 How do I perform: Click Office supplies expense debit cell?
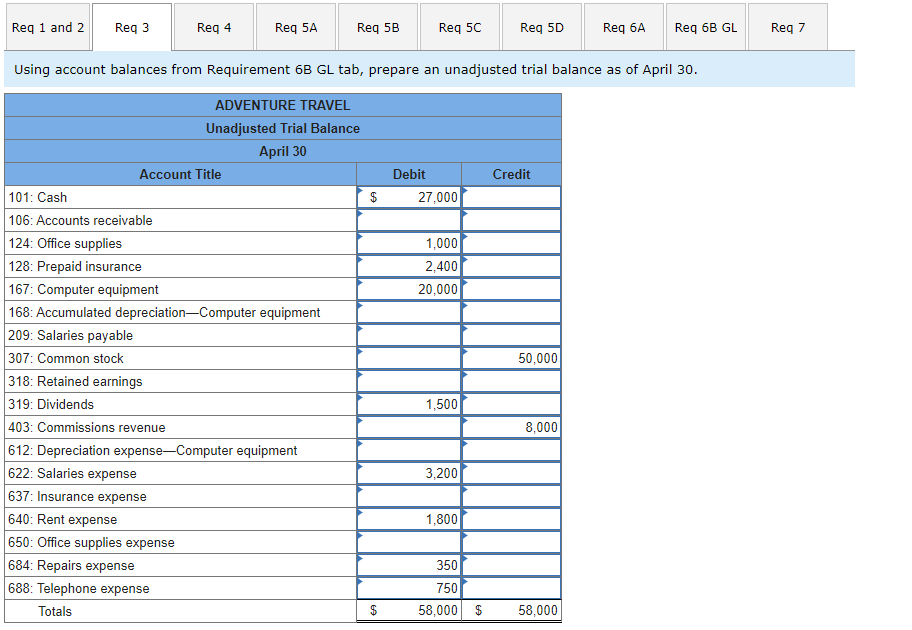(409, 542)
